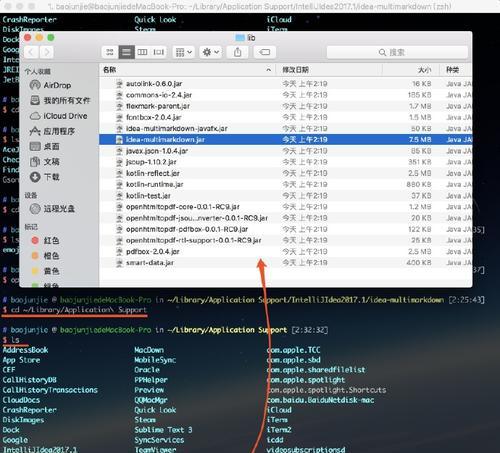Select openhtmltopdf-core-0.0.1-RC9.jar file
The height and width of the screenshot is (453, 500).
(x=285, y=207)
